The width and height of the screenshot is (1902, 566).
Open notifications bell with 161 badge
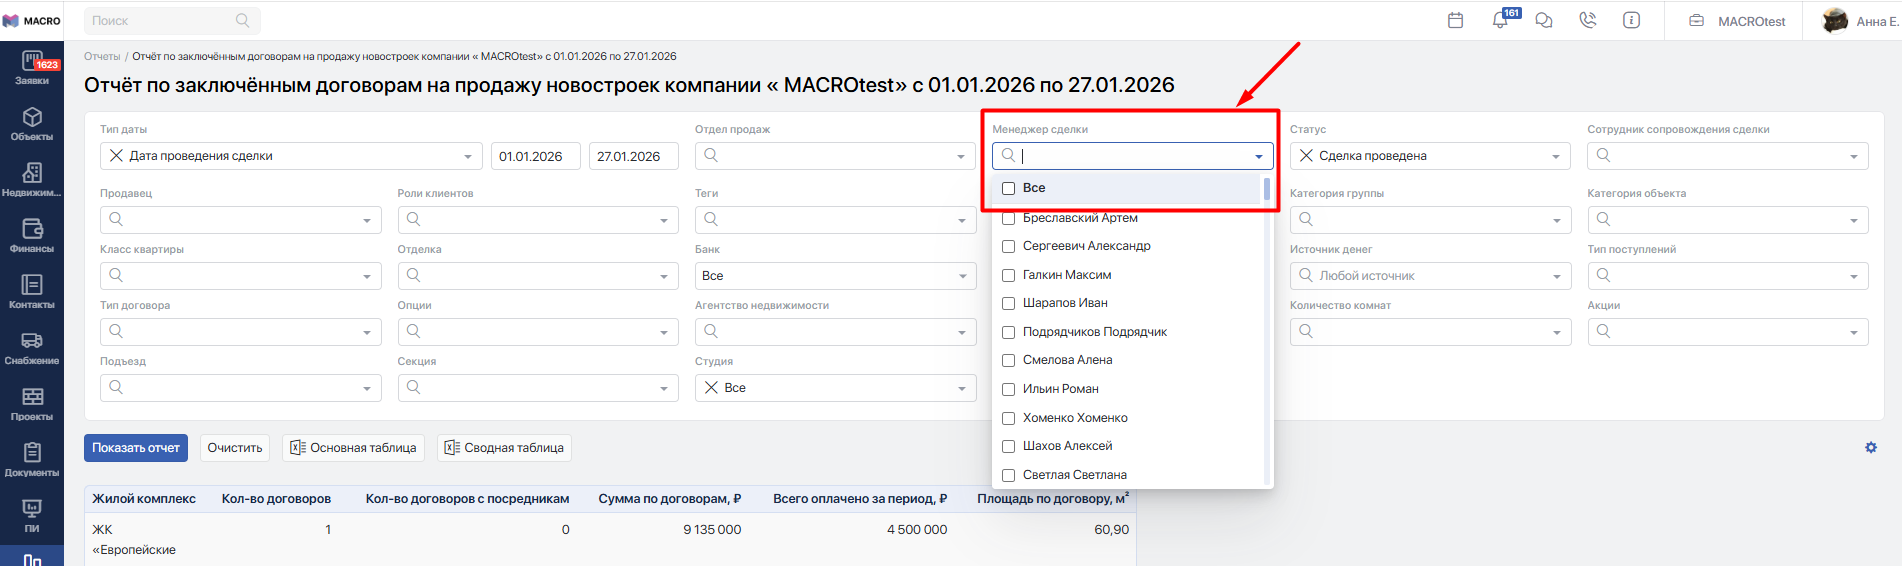pos(1500,20)
